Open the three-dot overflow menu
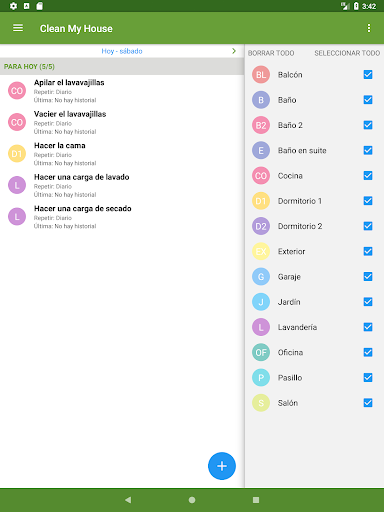Image resolution: width=384 pixels, height=512 pixels. [369, 28]
